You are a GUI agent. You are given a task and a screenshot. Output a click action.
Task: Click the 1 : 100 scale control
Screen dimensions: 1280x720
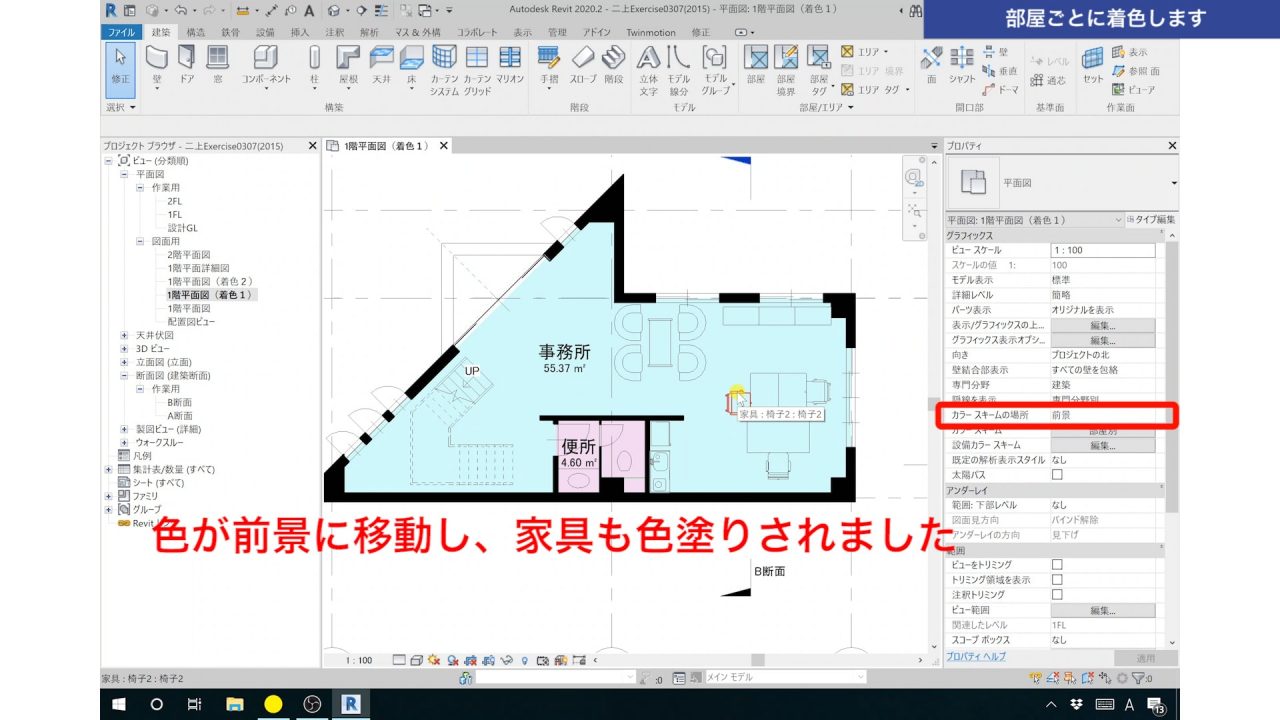click(359, 659)
